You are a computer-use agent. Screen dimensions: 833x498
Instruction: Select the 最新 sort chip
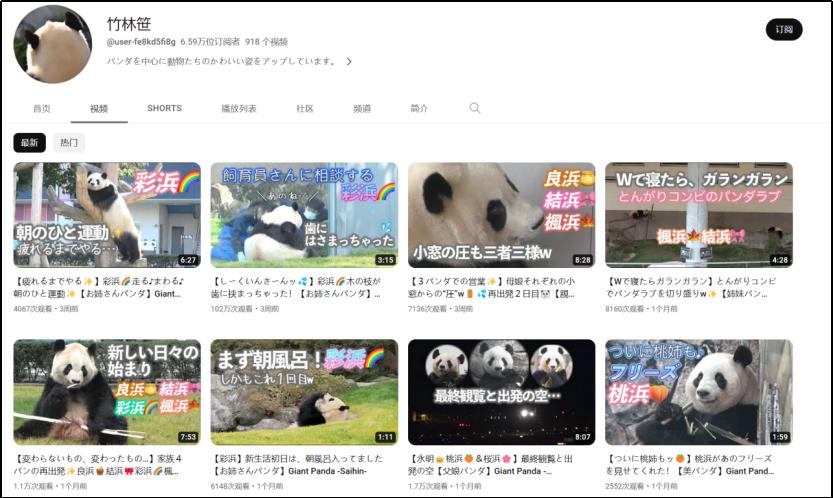[30, 142]
